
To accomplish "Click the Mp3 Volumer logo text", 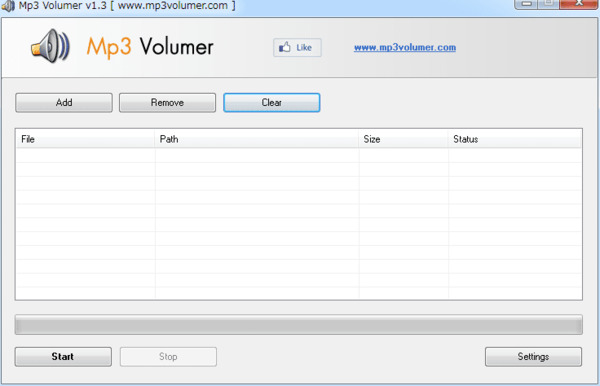I will 150,47.
